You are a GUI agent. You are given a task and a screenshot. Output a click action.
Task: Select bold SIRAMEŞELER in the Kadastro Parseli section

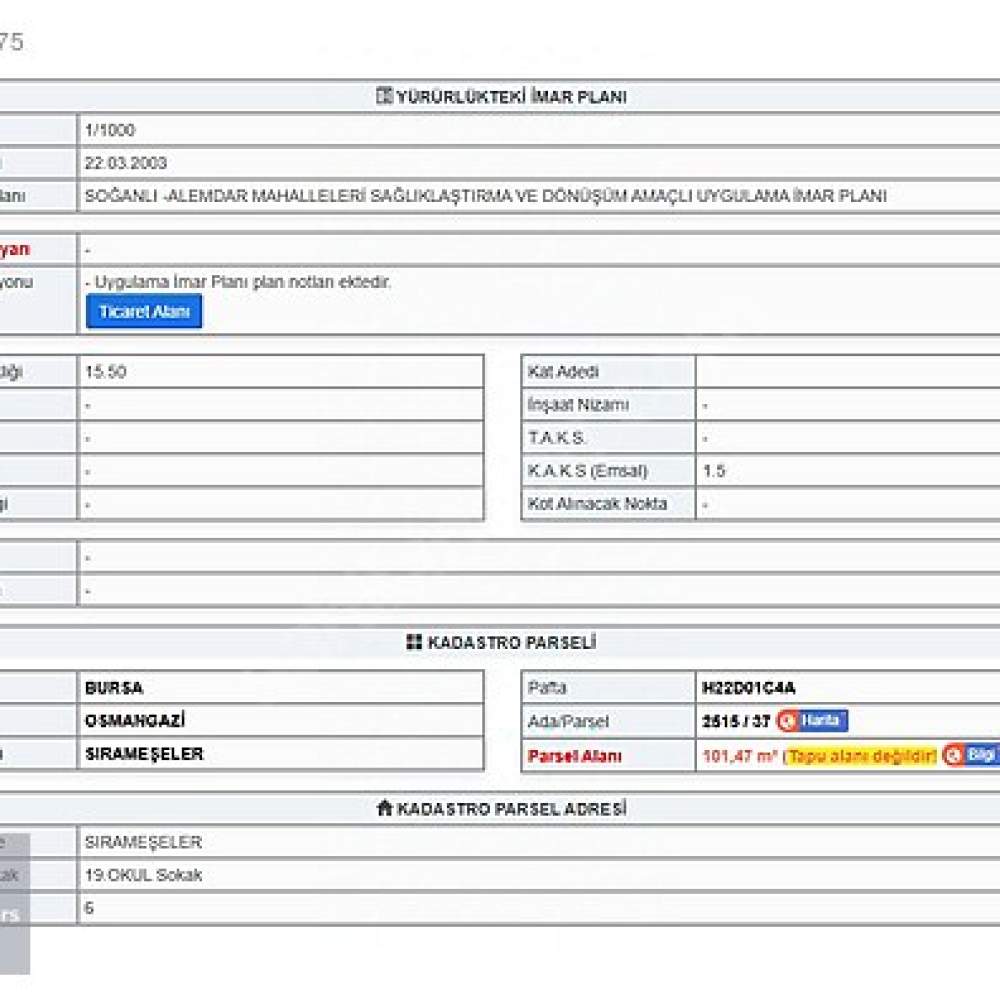pyautogui.click(x=144, y=754)
